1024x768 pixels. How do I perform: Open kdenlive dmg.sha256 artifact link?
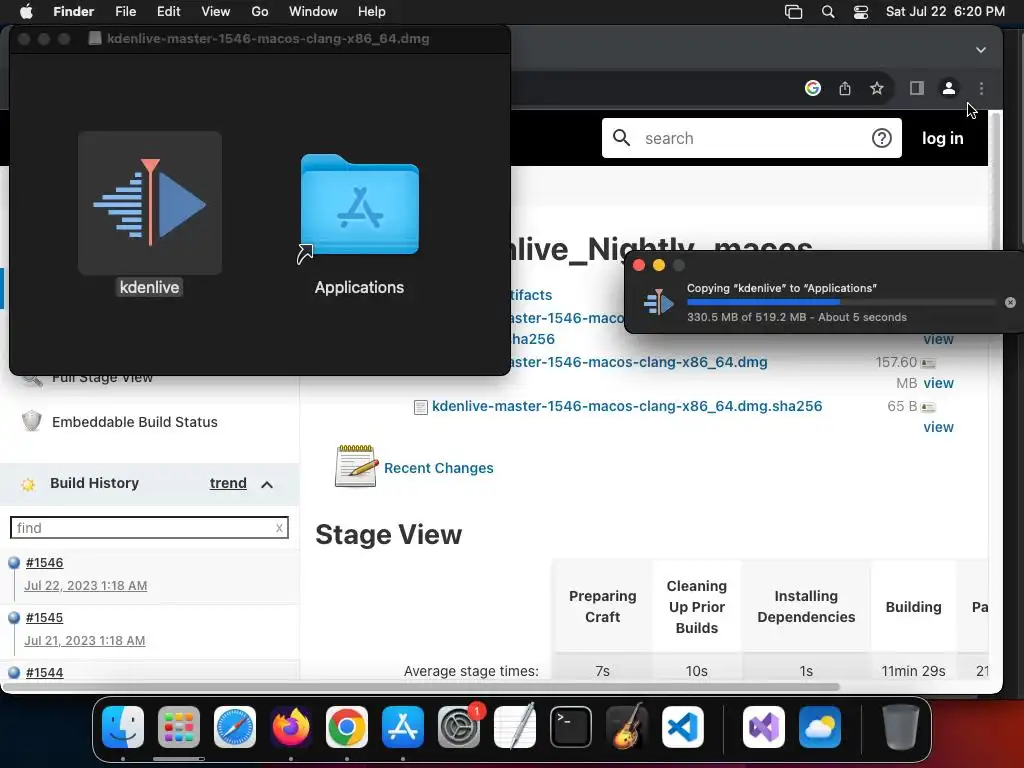[x=627, y=406]
